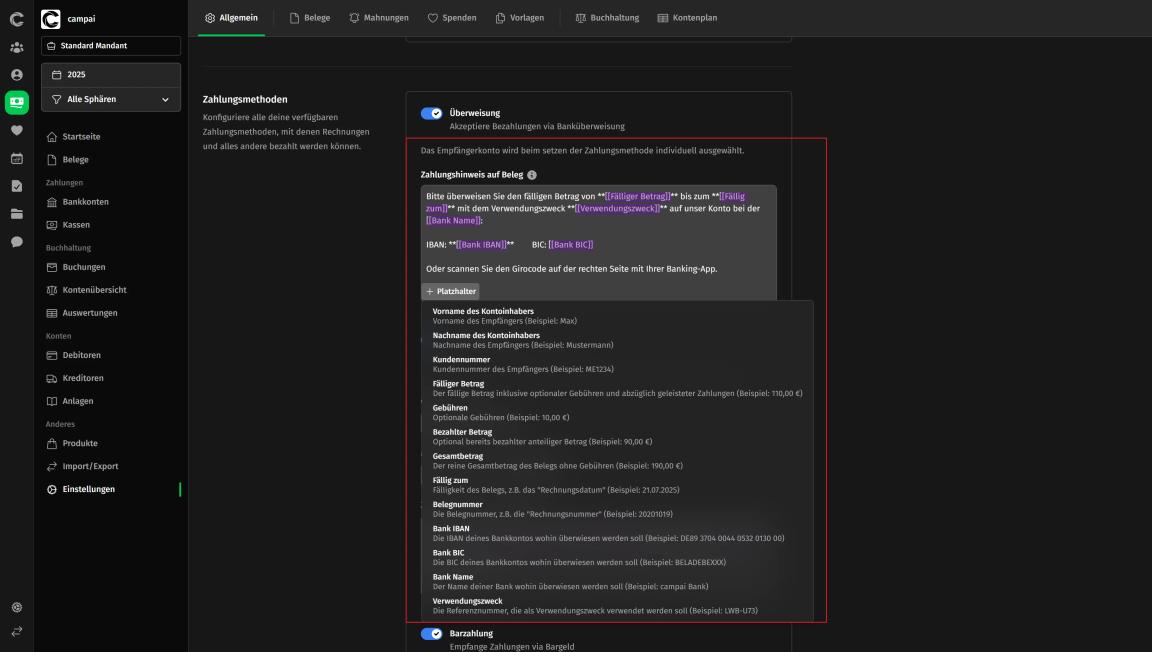Open the chat bubble icon in left rail
The width and height of the screenshot is (1152, 652).
[16, 242]
